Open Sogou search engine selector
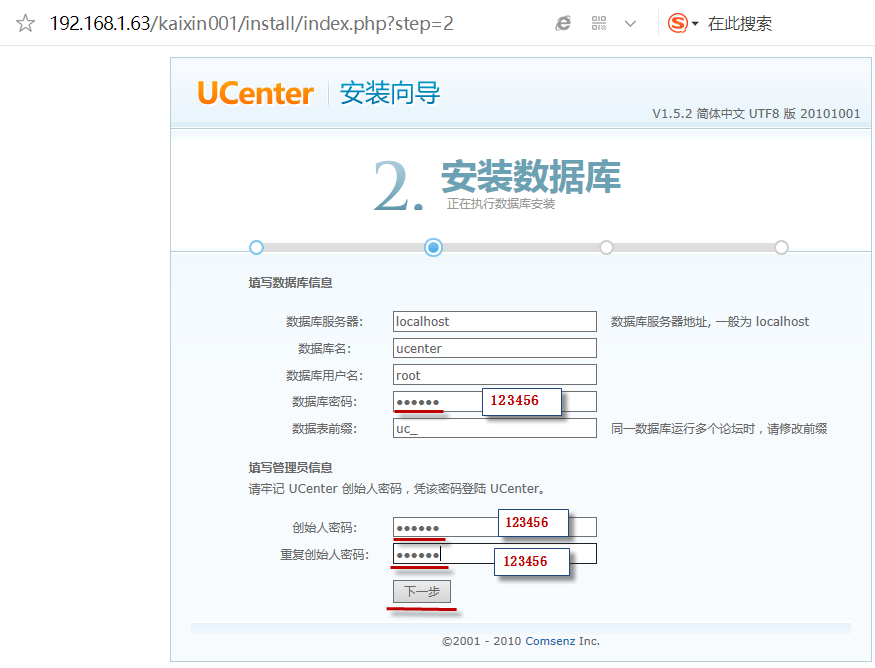 pyautogui.click(x=683, y=23)
